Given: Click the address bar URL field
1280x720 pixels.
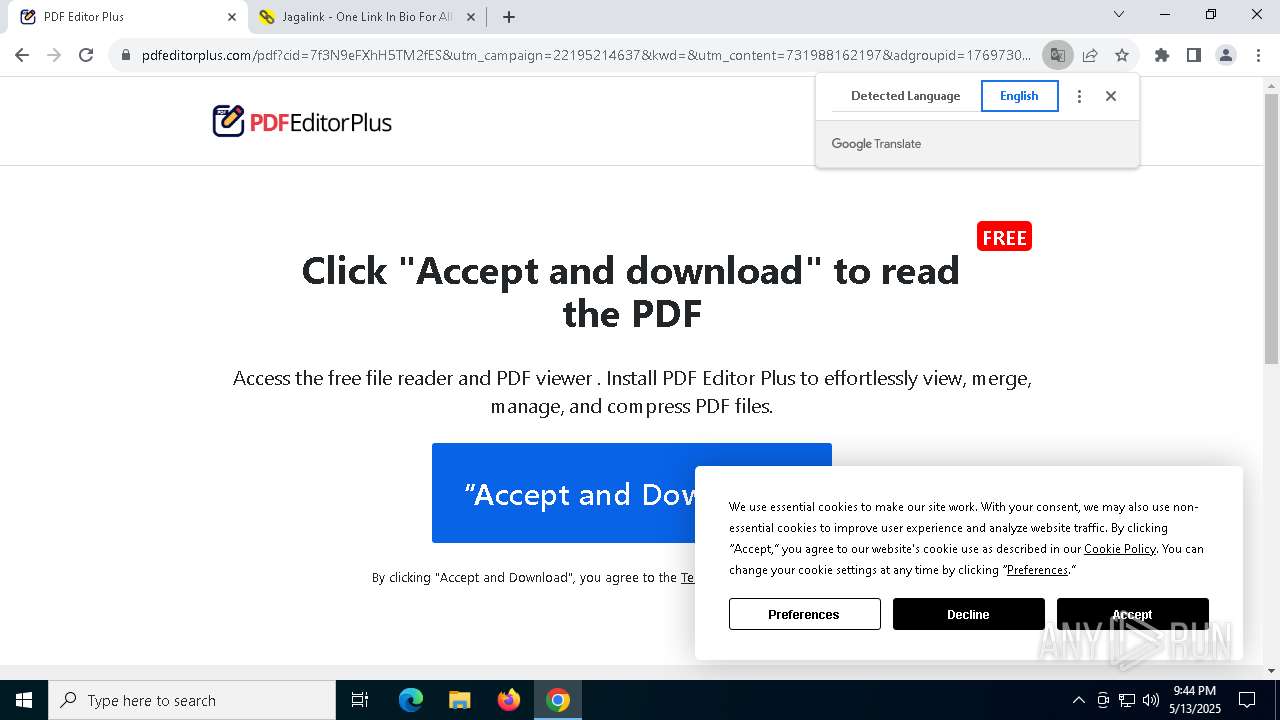Looking at the screenshot, I should (585, 55).
